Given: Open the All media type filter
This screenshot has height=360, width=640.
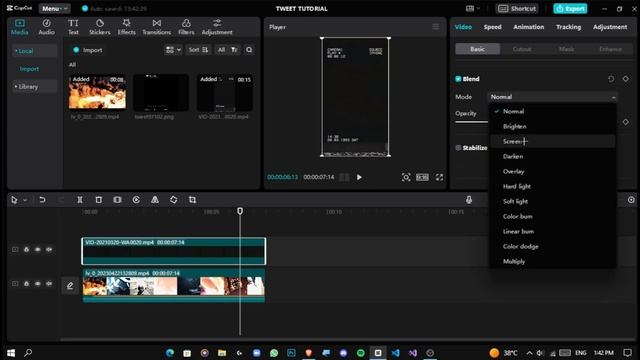Looking at the screenshot, I should tap(221, 50).
